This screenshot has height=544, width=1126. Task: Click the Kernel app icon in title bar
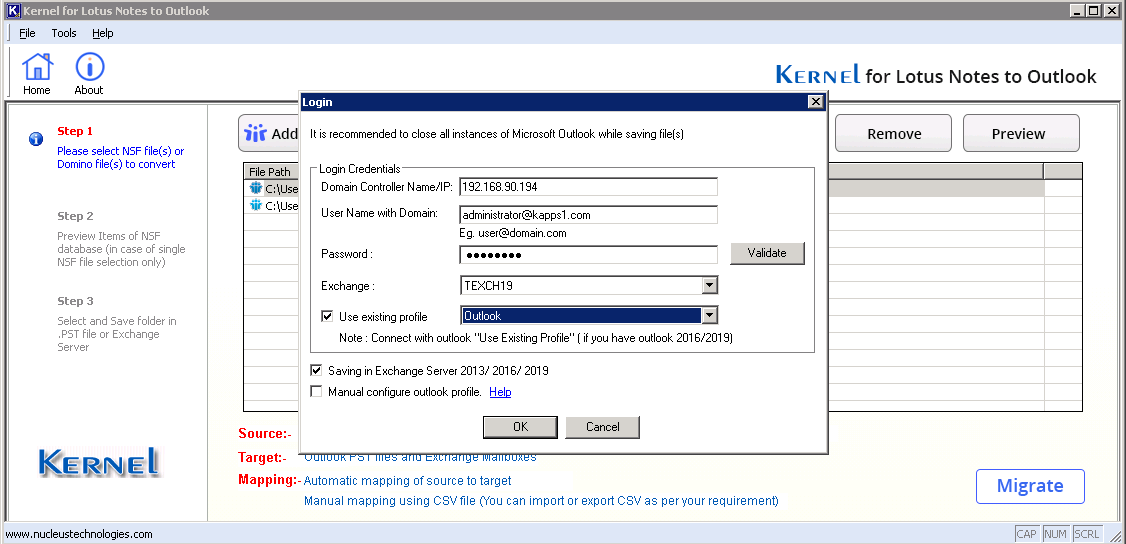pyautogui.click(x=11, y=10)
